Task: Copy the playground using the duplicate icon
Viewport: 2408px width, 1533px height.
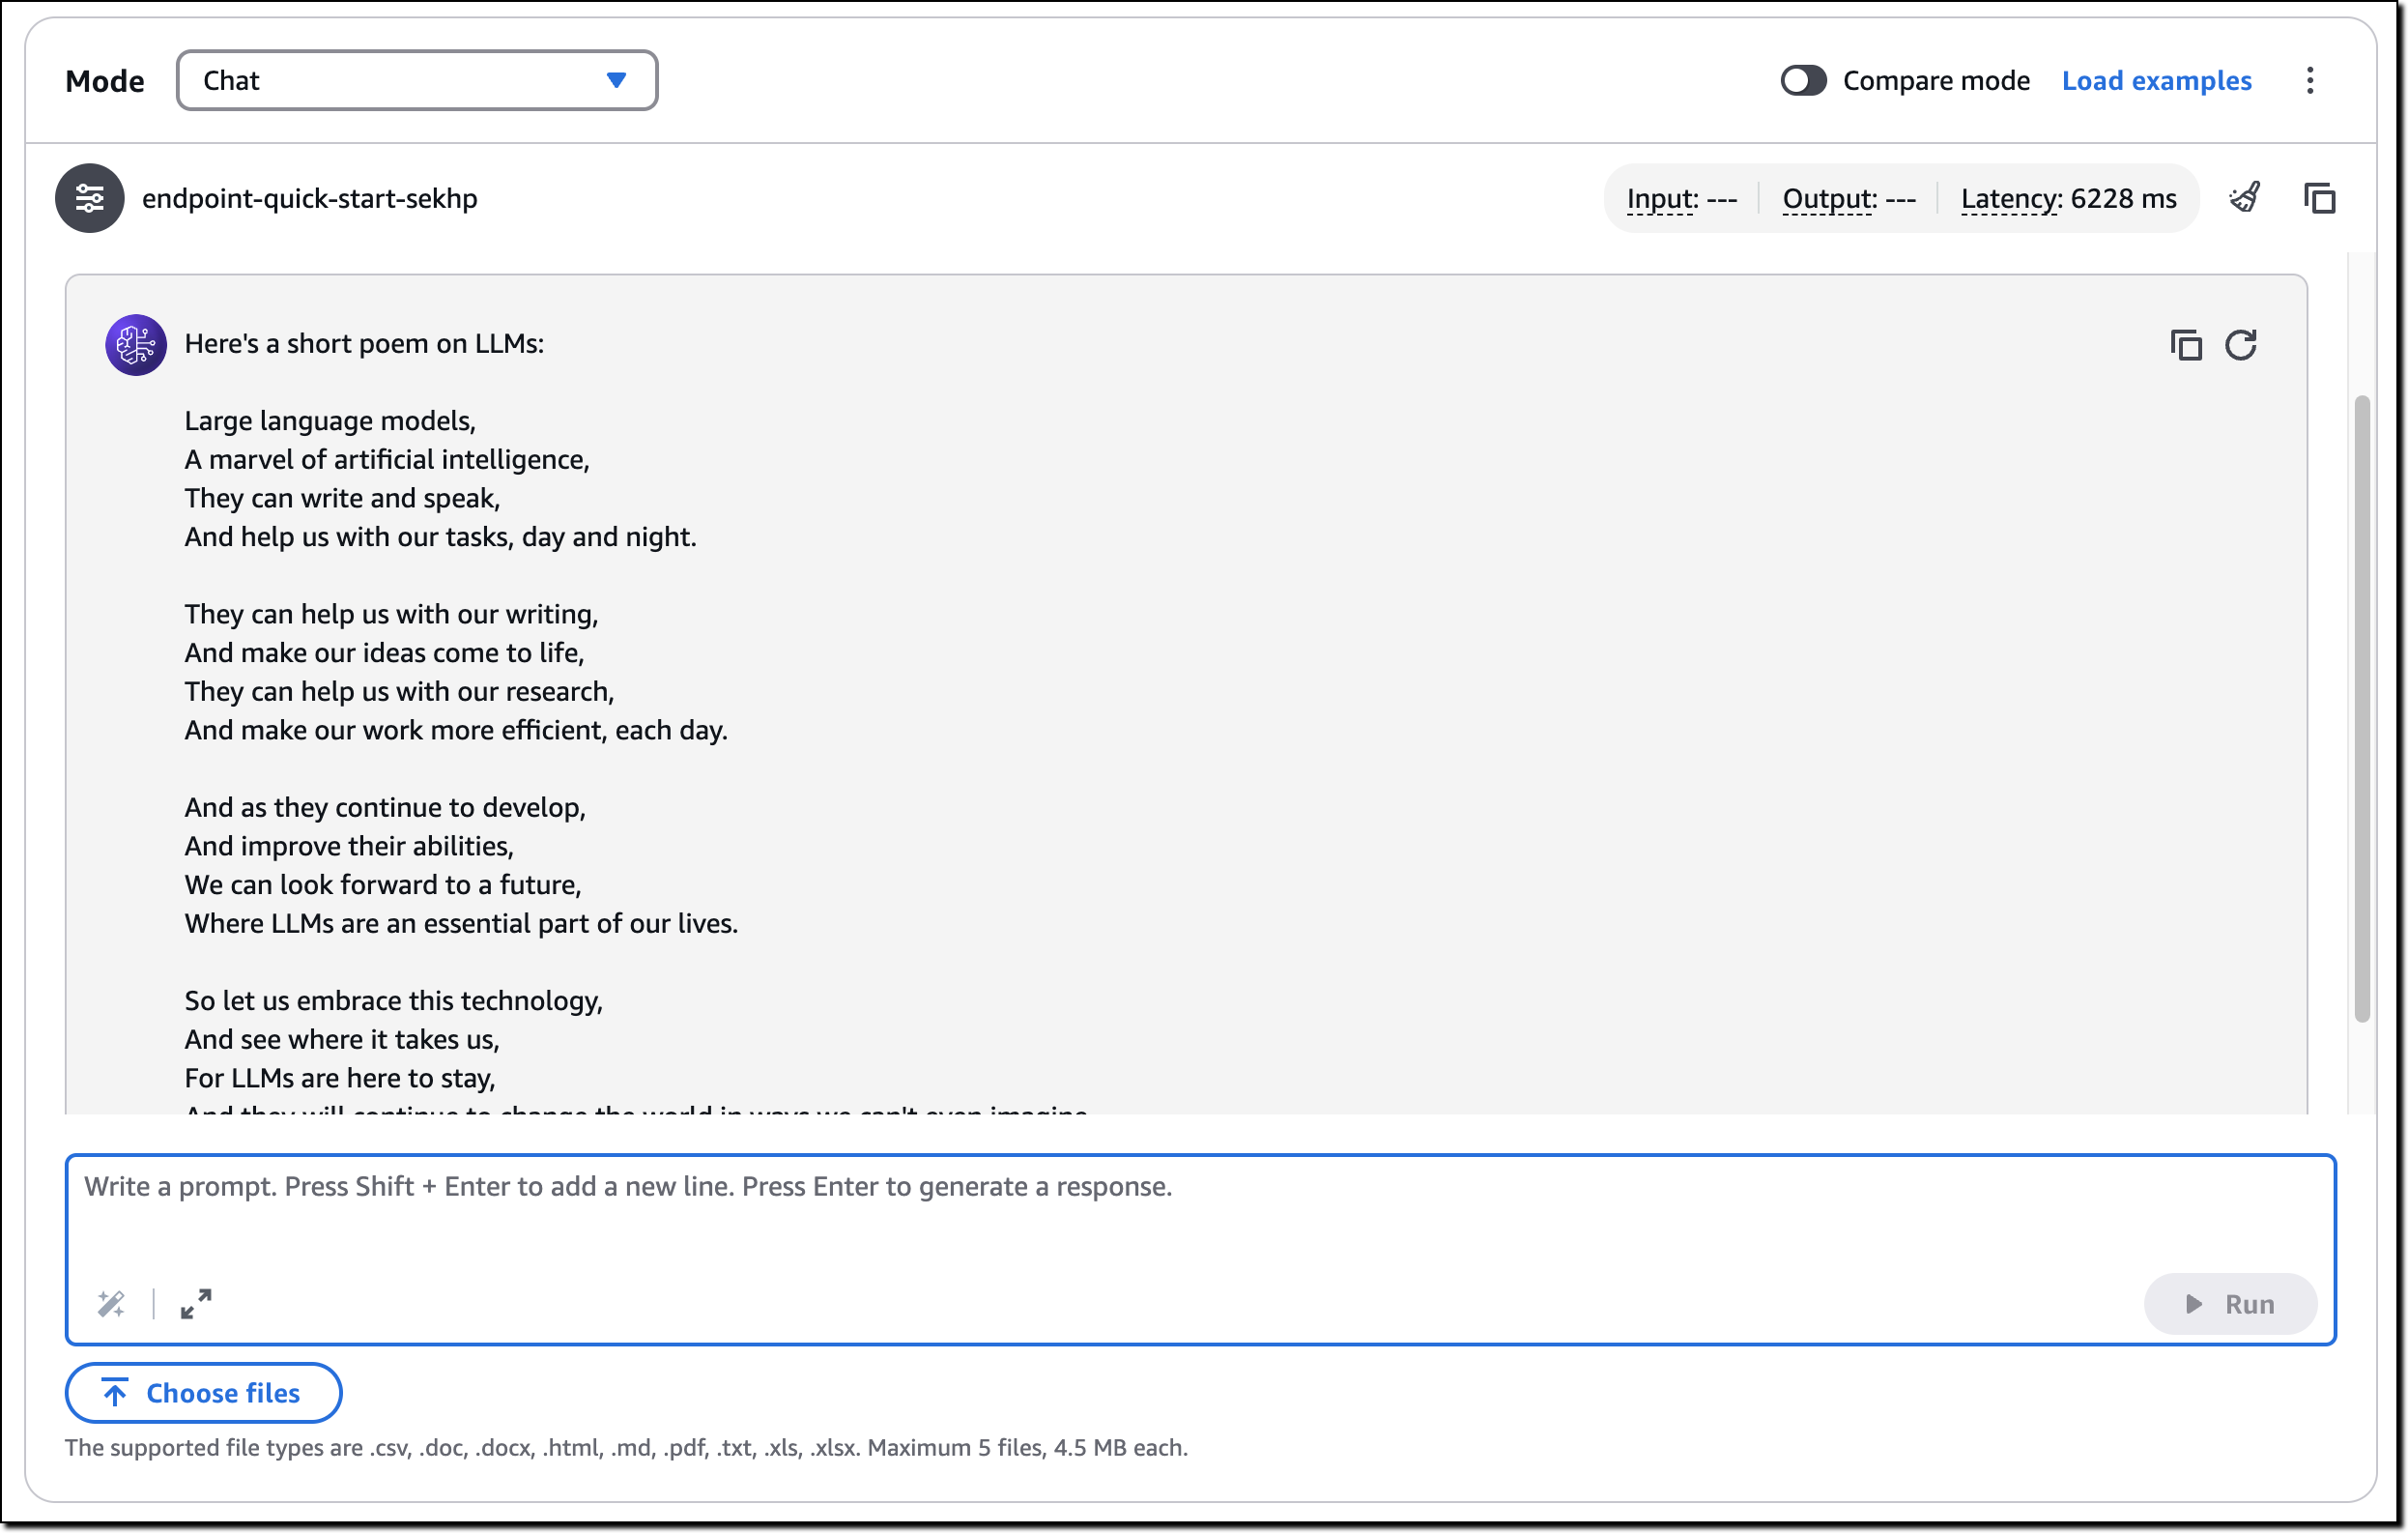Action: (x=2321, y=198)
